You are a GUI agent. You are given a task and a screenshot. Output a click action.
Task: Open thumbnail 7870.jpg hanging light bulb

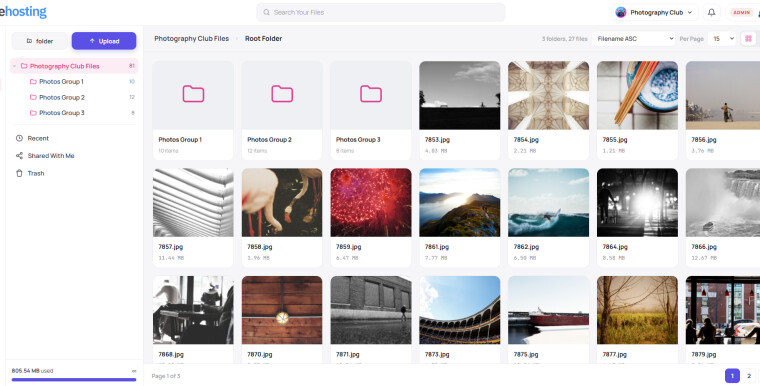pos(282,310)
